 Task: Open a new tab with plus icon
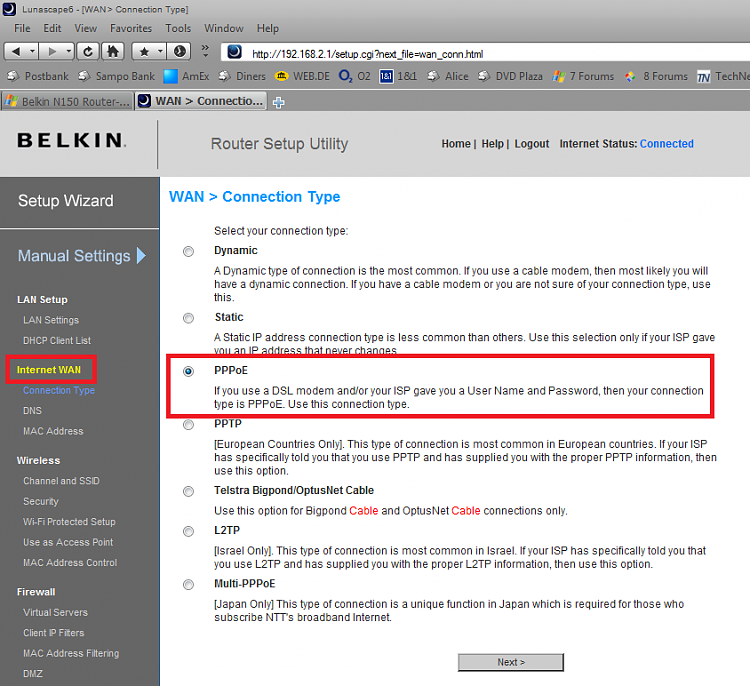(x=278, y=102)
